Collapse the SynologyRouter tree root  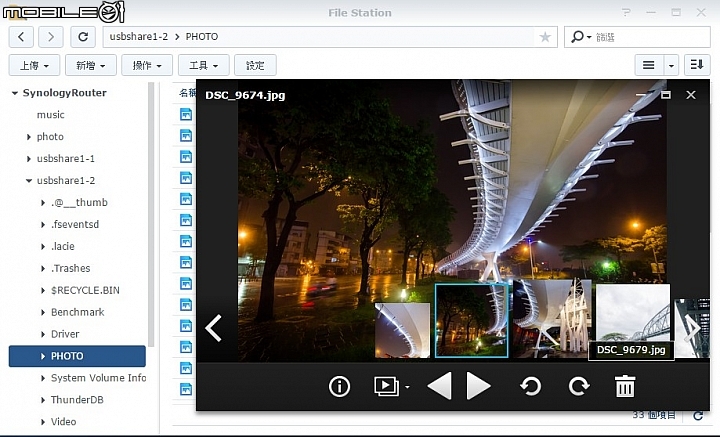tap(15, 93)
